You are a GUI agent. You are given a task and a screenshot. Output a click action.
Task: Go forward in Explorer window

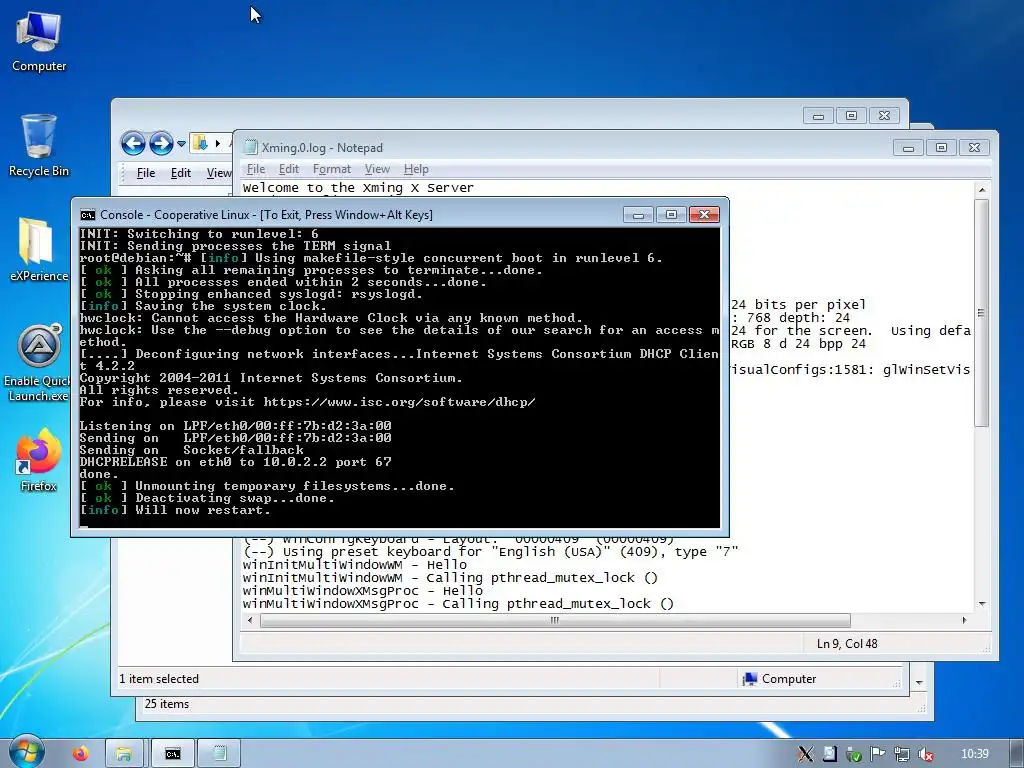coord(161,143)
